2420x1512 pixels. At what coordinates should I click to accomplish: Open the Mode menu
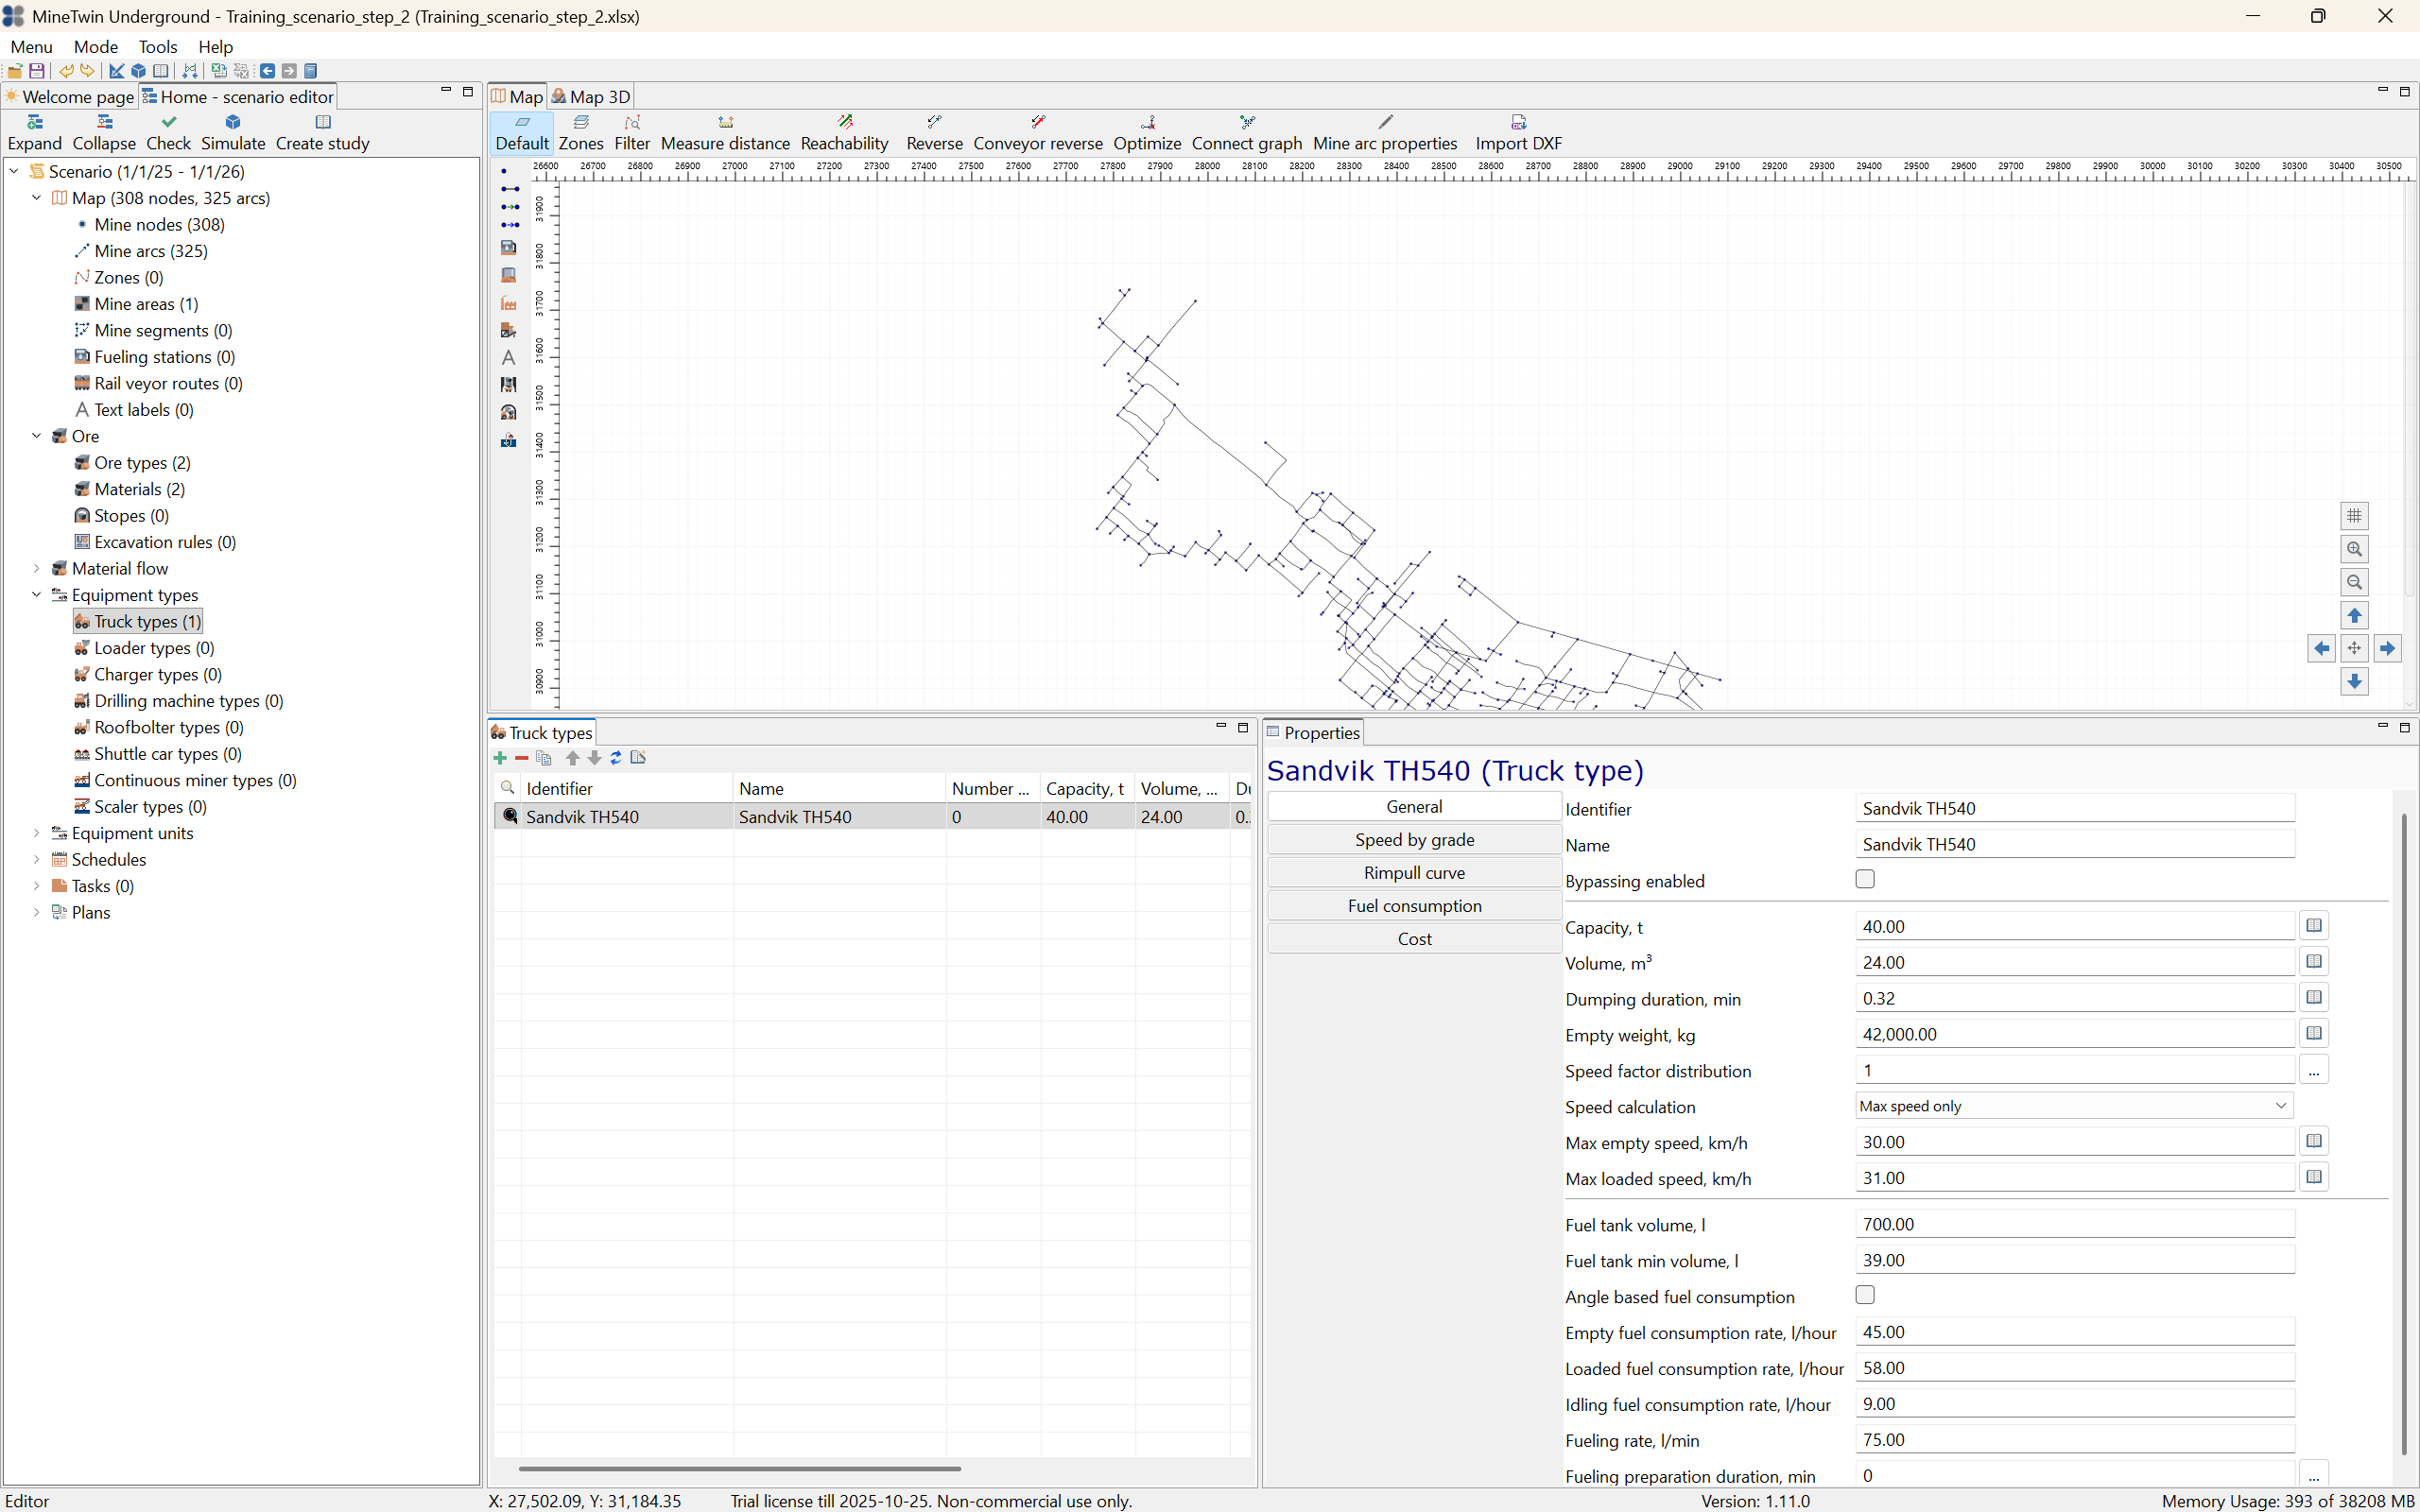[96, 47]
